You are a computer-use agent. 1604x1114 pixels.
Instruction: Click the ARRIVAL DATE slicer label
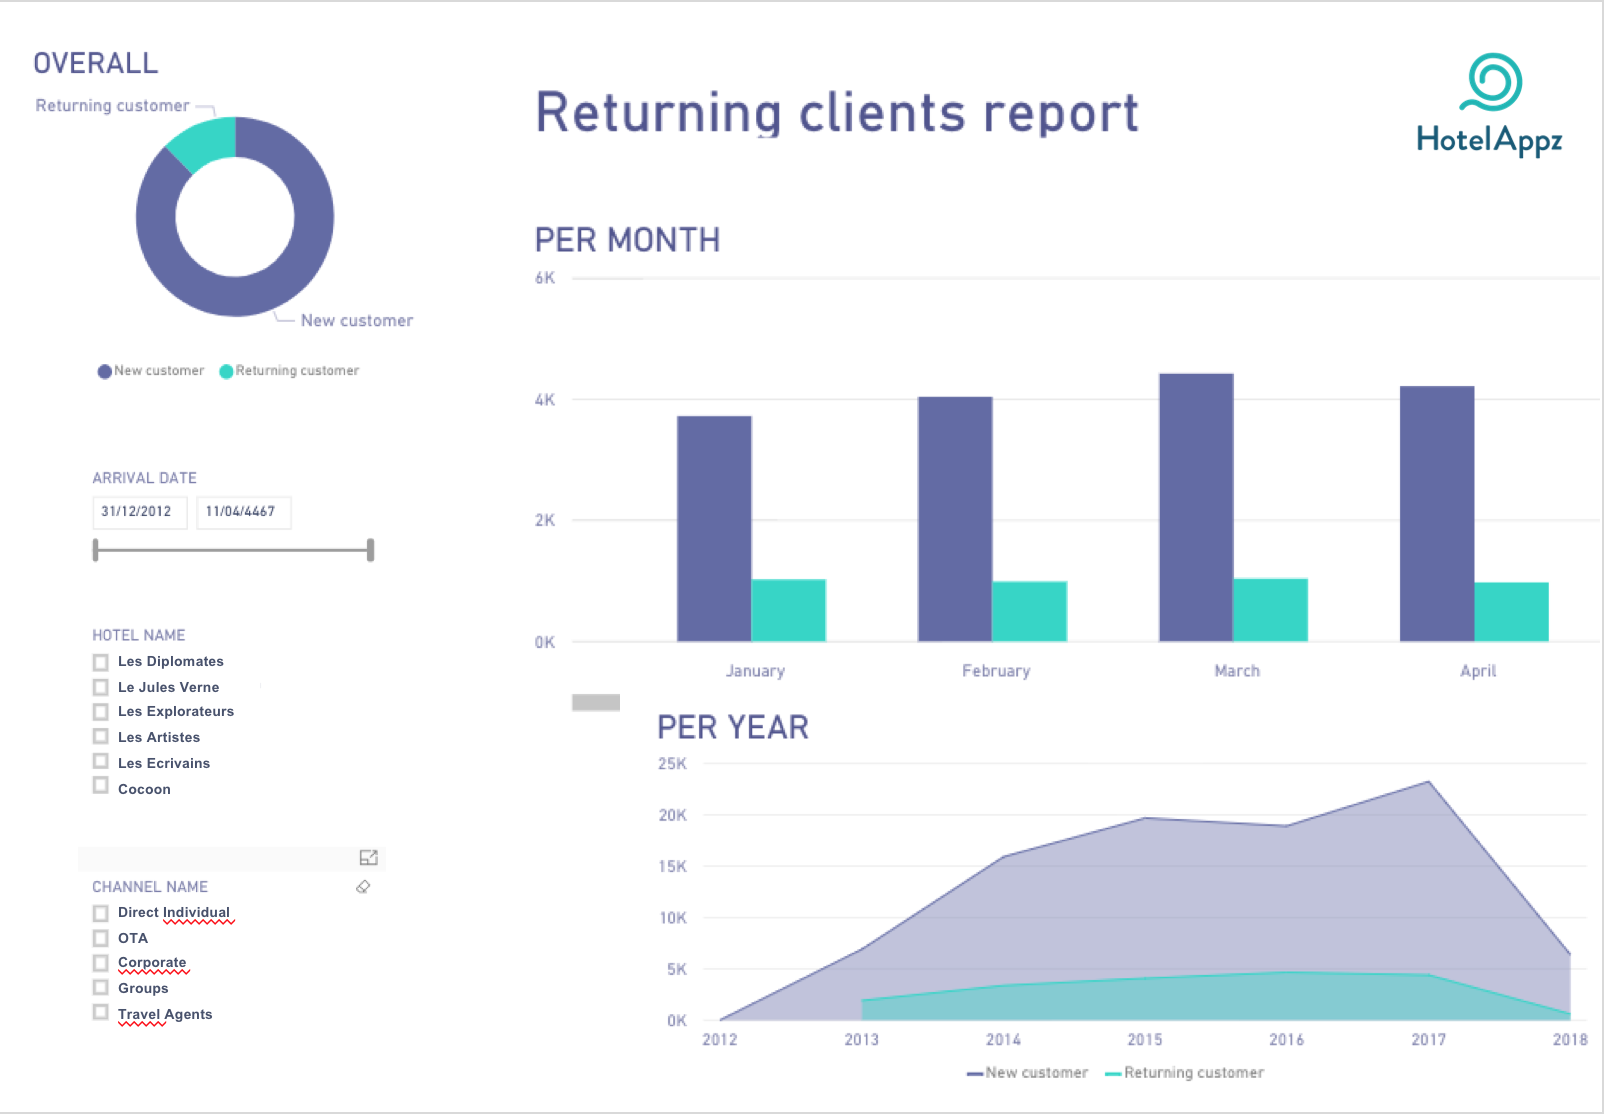tap(145, 478)
